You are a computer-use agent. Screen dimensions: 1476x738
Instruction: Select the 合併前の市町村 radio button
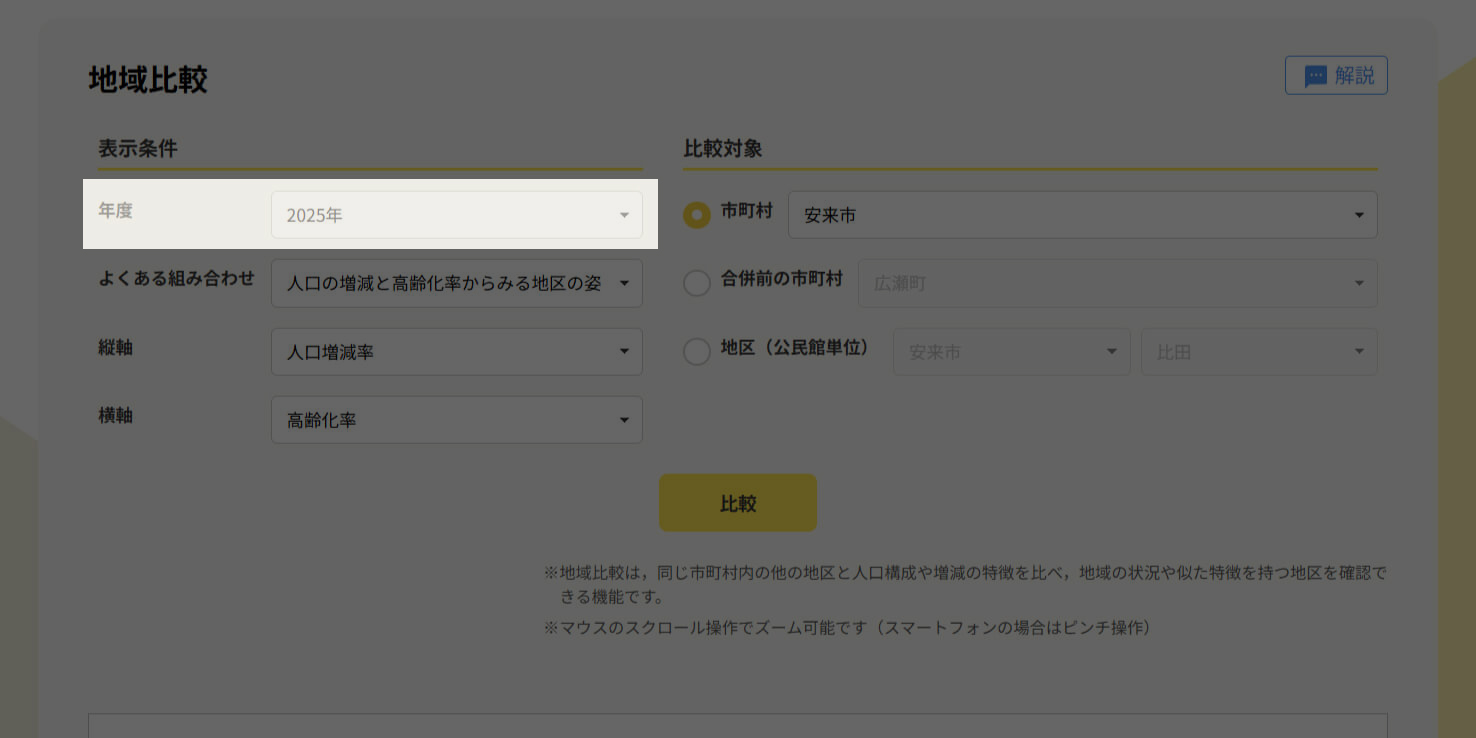(x=697, y=284)
